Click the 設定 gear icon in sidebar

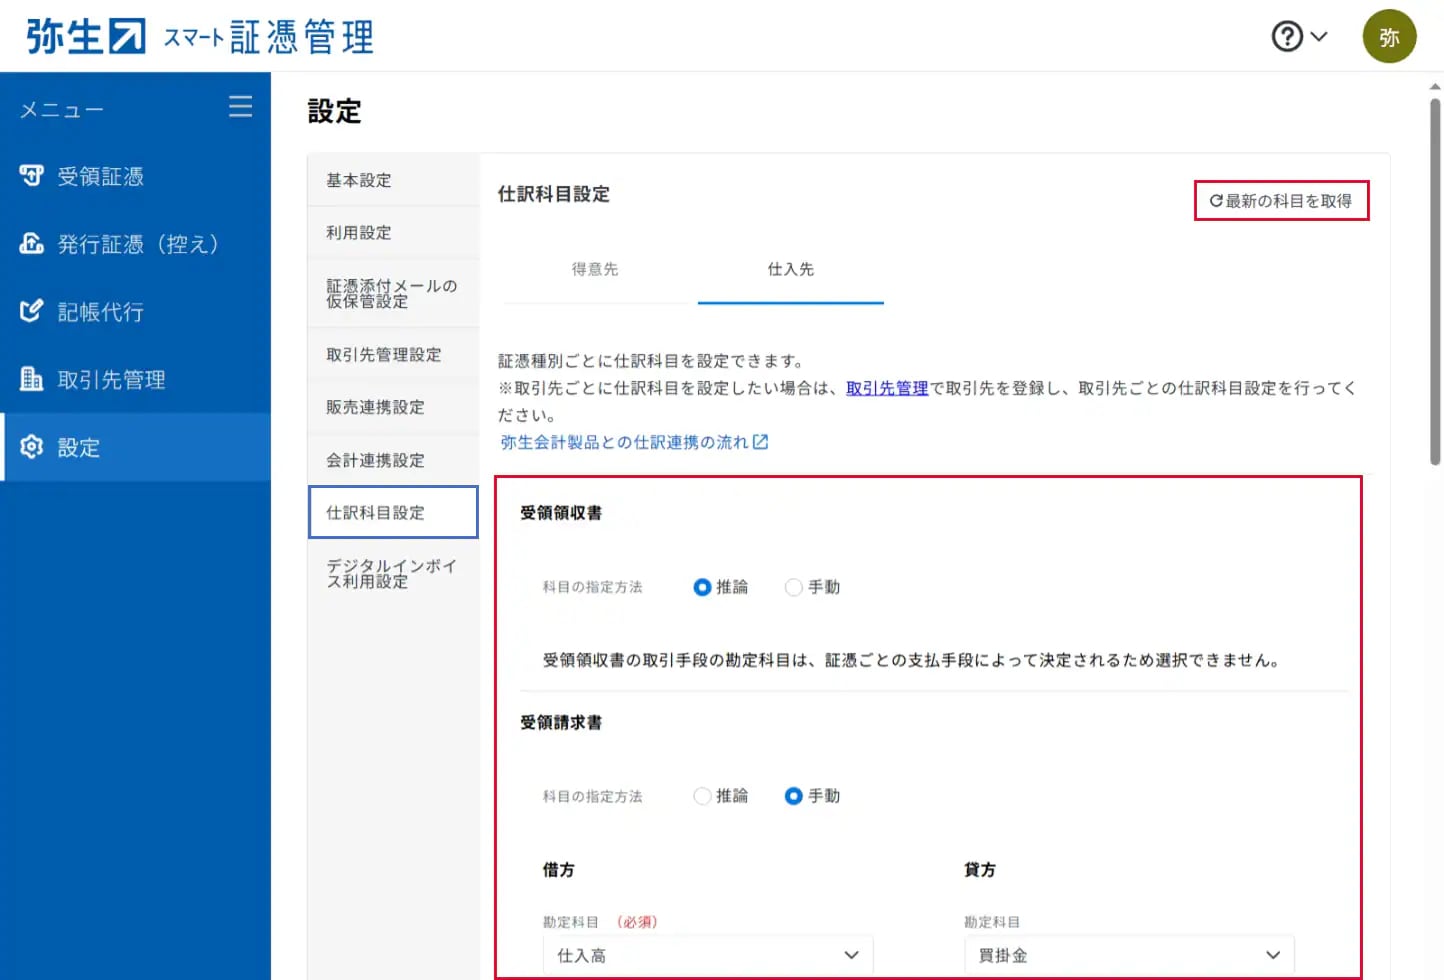[32, 447]
